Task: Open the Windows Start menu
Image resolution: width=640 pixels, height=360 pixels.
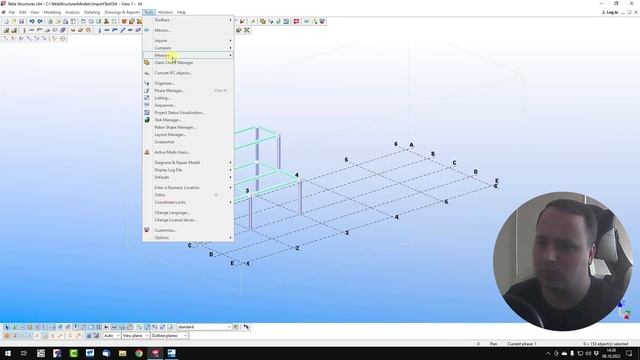Action: (8, 353)
